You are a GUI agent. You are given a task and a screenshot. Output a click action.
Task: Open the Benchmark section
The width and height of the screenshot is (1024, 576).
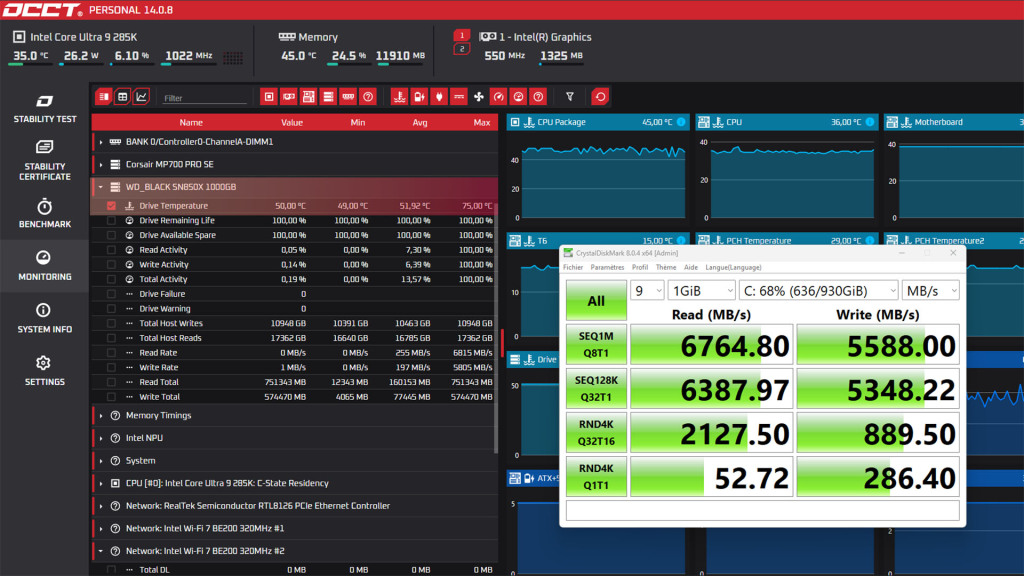click(x=44, y=214)
